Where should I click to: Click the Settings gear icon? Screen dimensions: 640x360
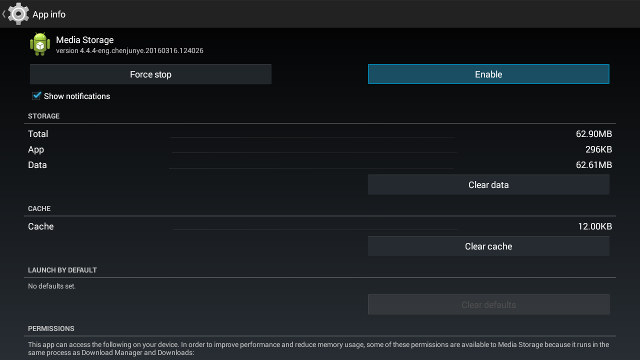point(18,14)
